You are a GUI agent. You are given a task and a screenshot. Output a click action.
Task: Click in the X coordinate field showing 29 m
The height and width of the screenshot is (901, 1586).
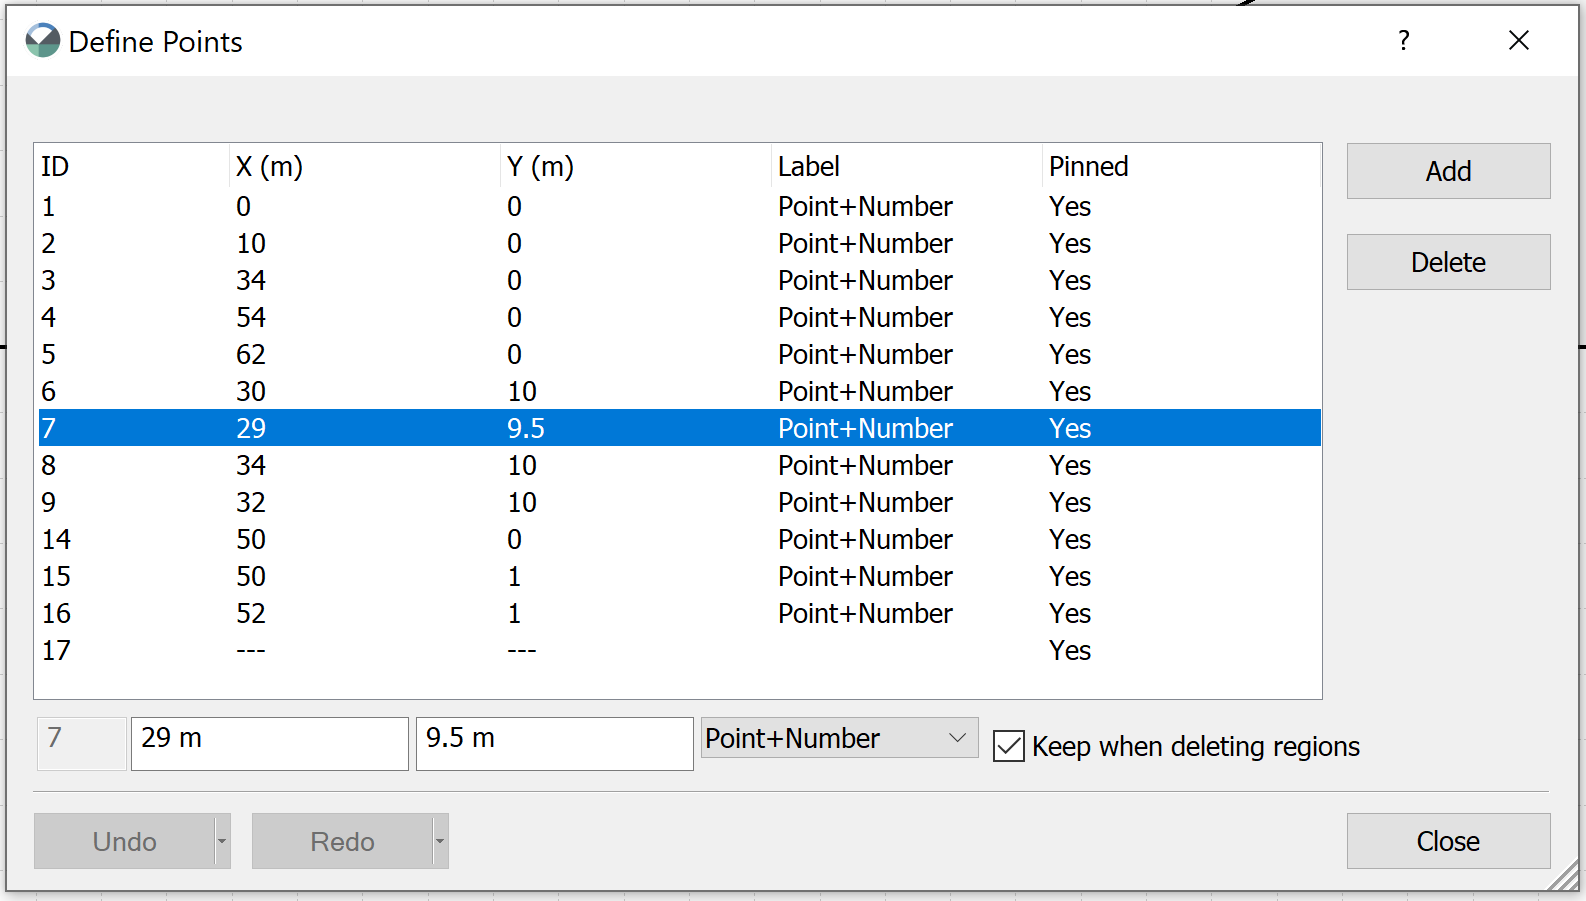[269, 743]
